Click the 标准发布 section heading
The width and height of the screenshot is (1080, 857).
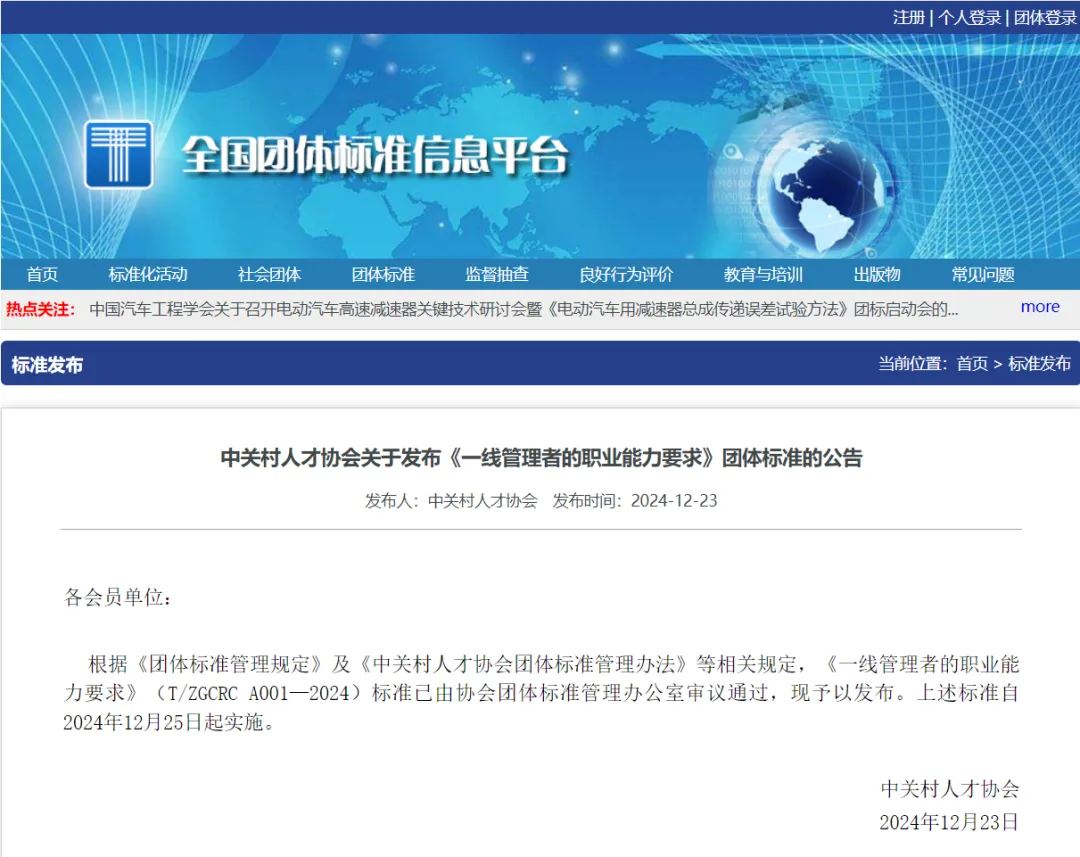pyautogui.click(x=48, y=364)
